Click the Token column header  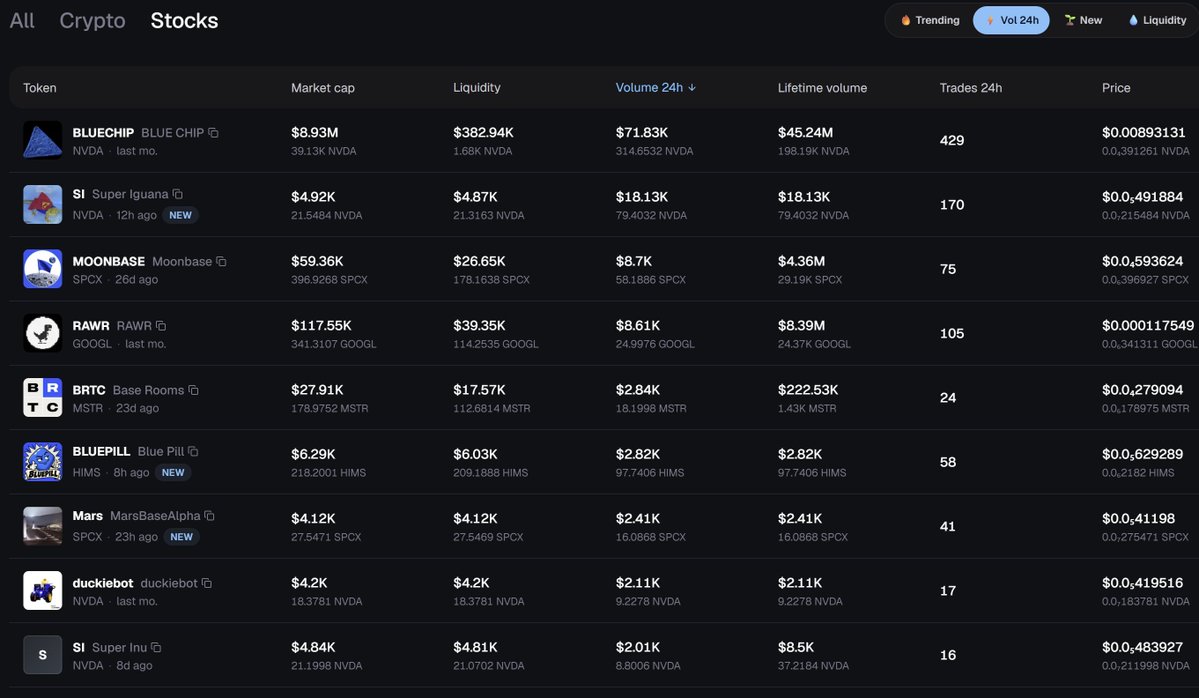40,88
